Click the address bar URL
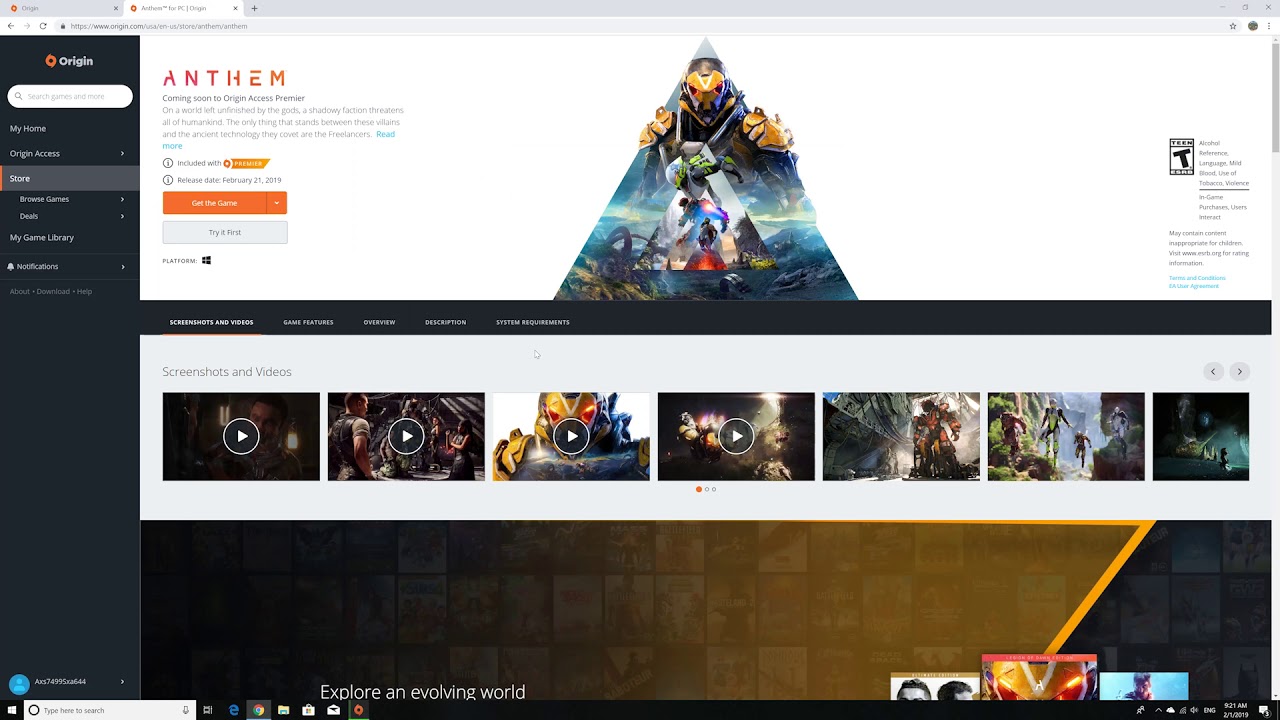Screen dimensions: 1280x720 coord(159,26)
